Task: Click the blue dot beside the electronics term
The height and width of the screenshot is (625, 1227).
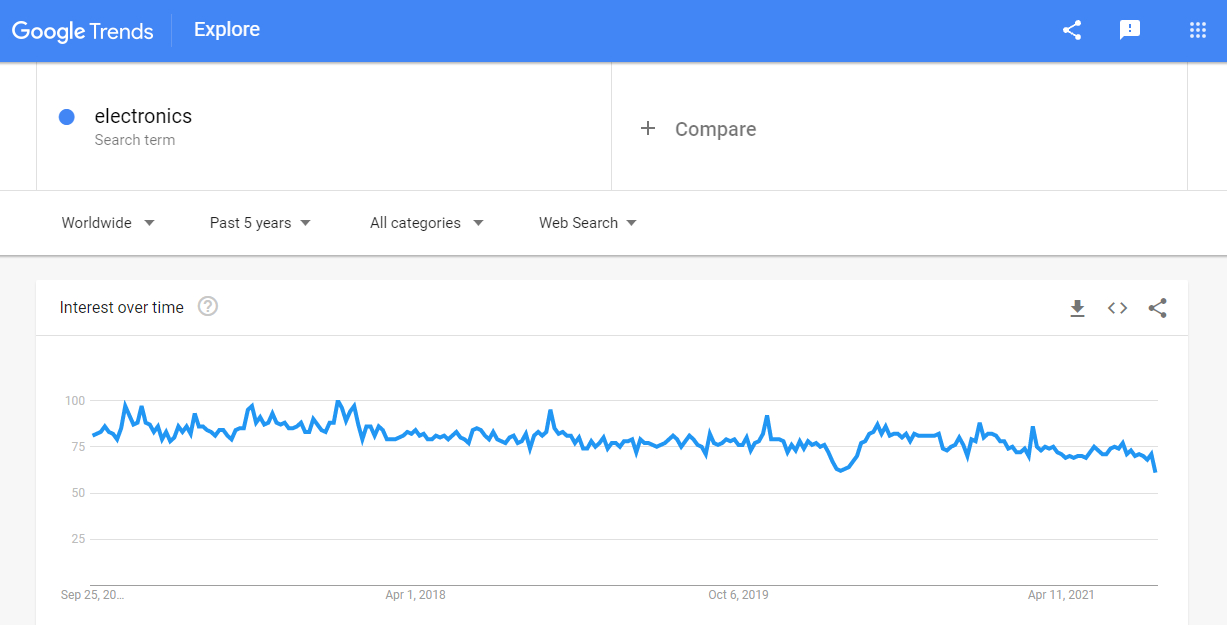Action: click(x=66, y=117)
